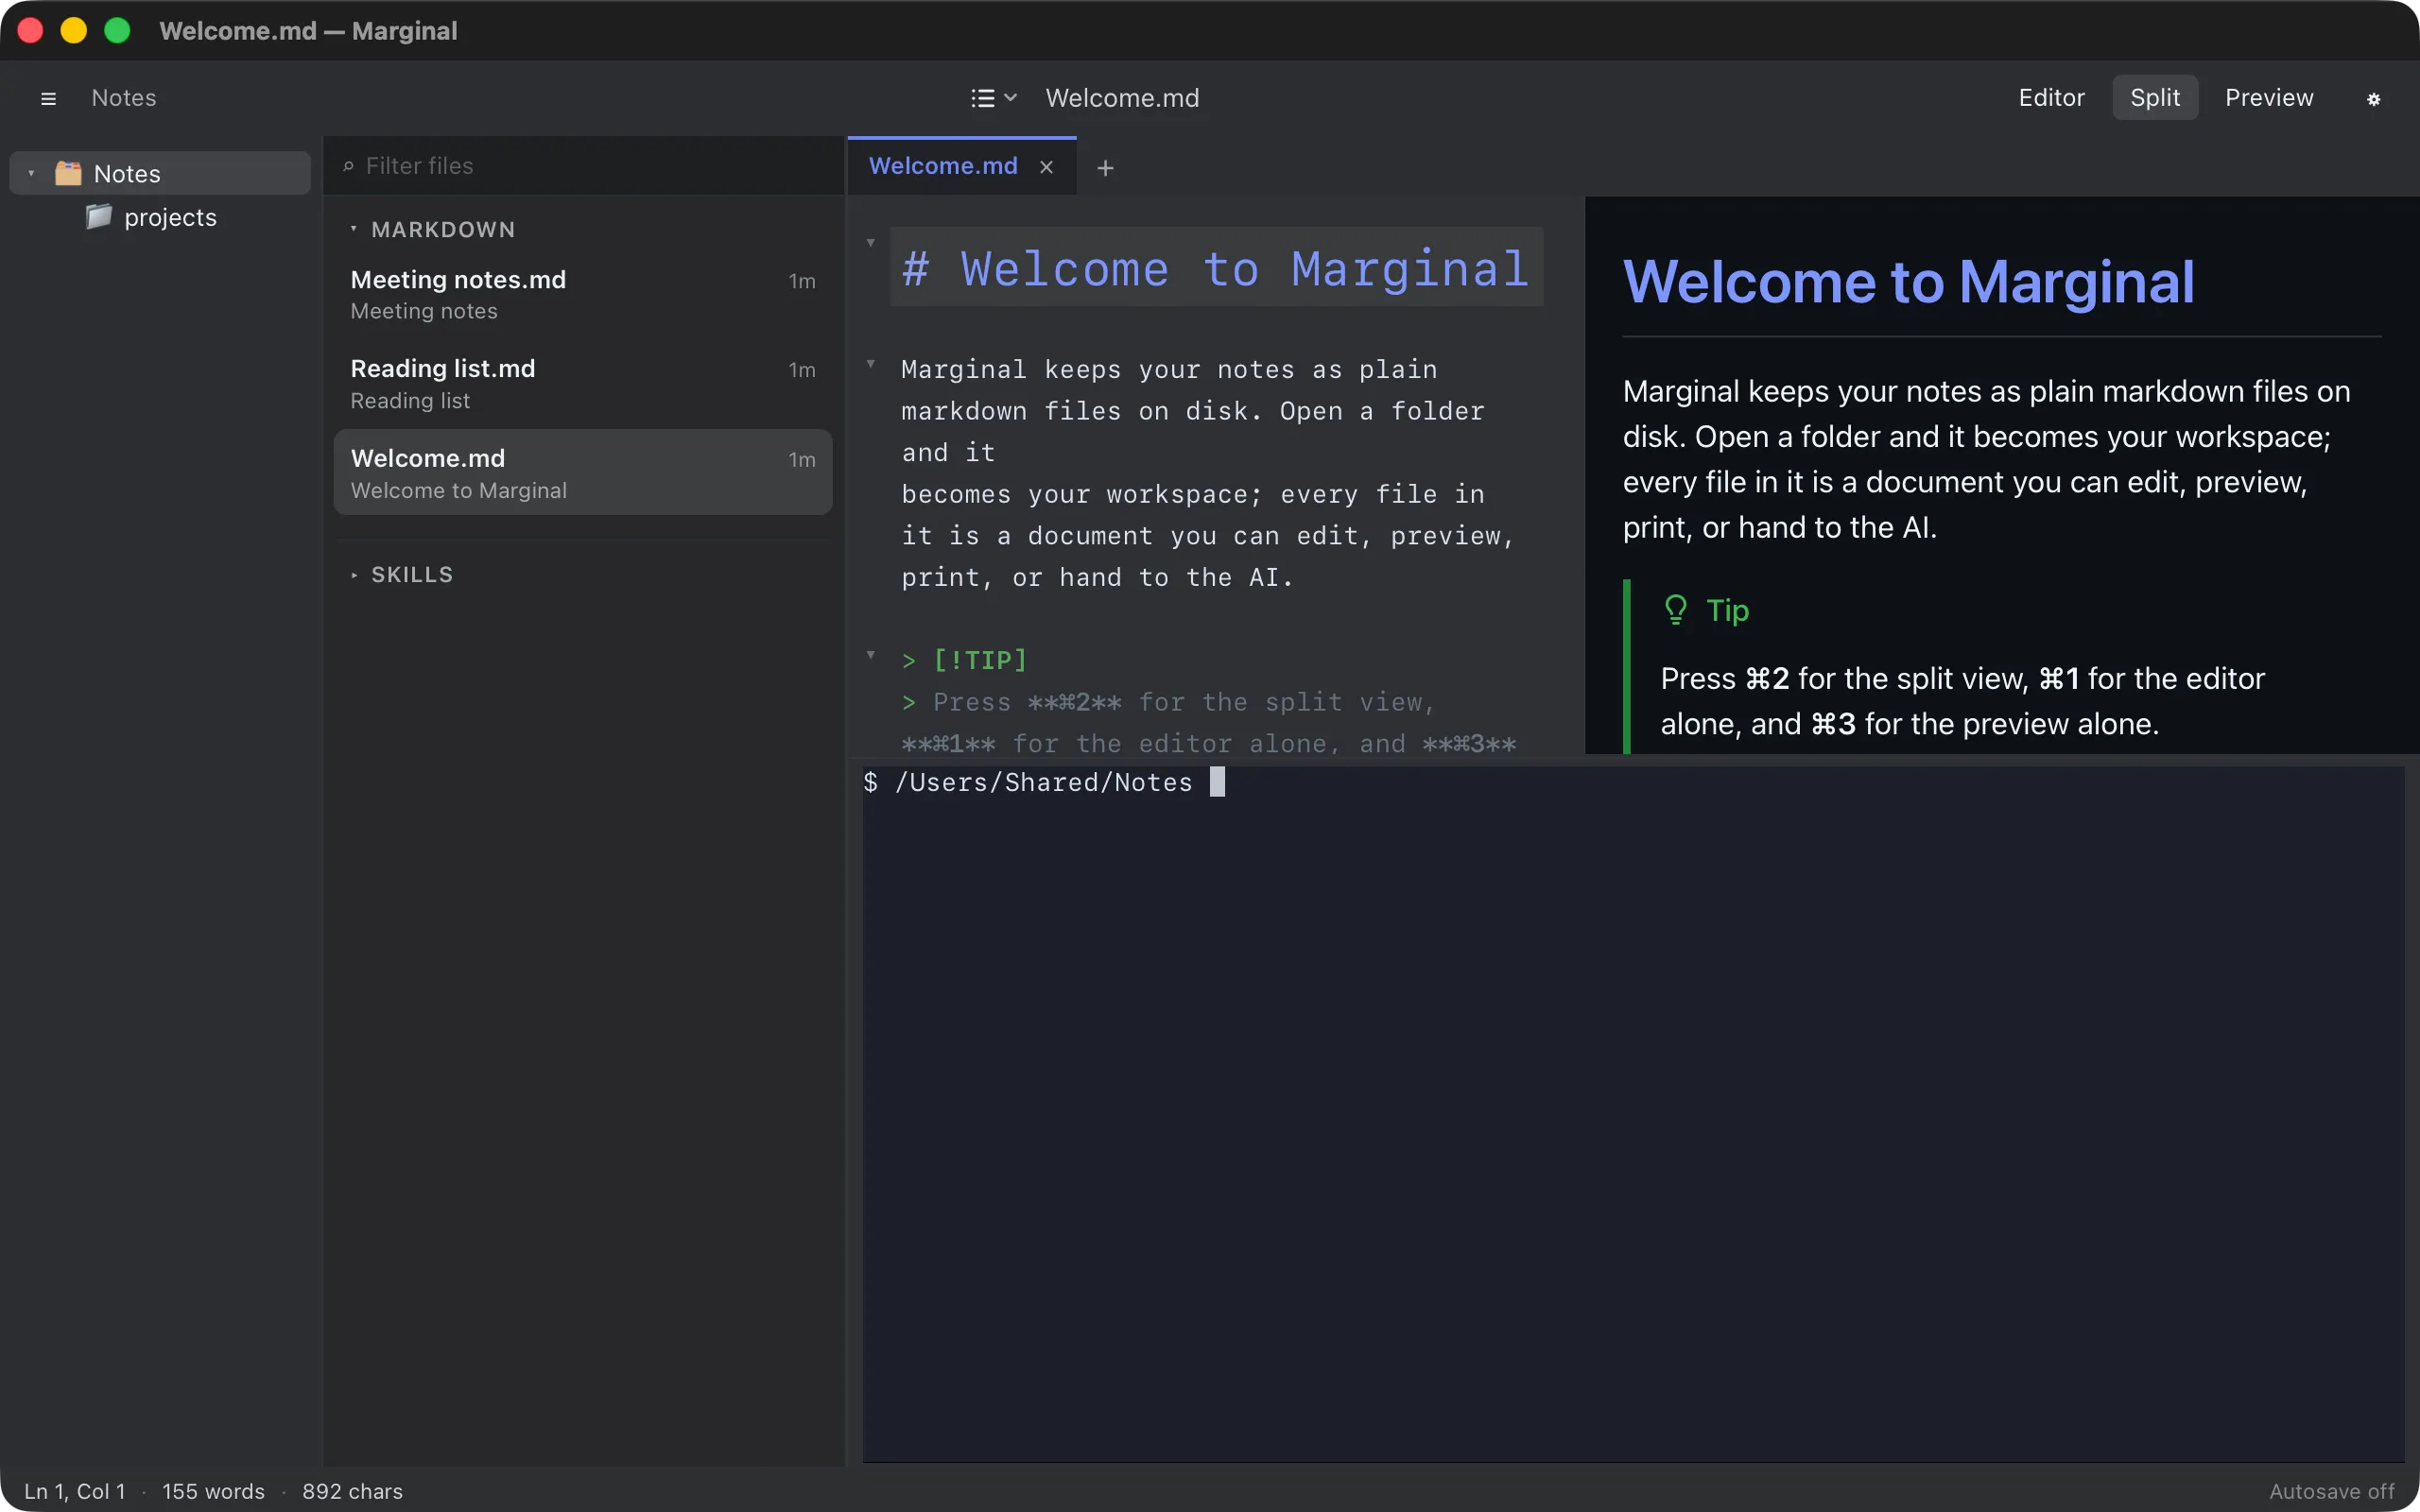Collapse the Notes folder tree arrow

pyautogui.click(x=31, y=173)
